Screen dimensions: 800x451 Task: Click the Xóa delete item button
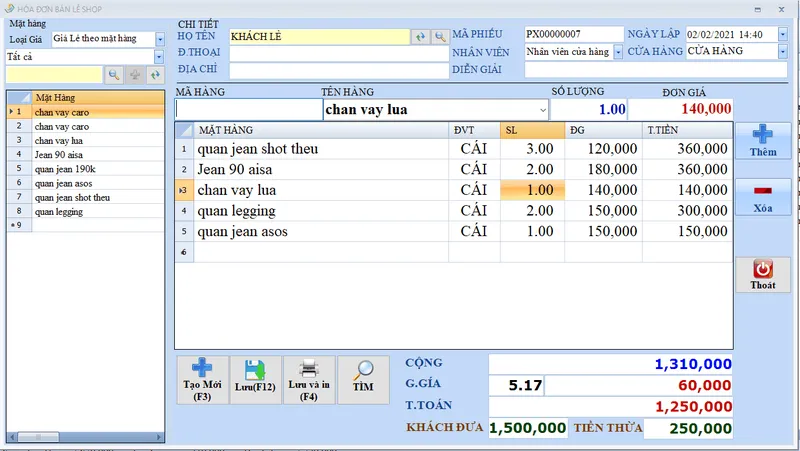click(763, 197)
